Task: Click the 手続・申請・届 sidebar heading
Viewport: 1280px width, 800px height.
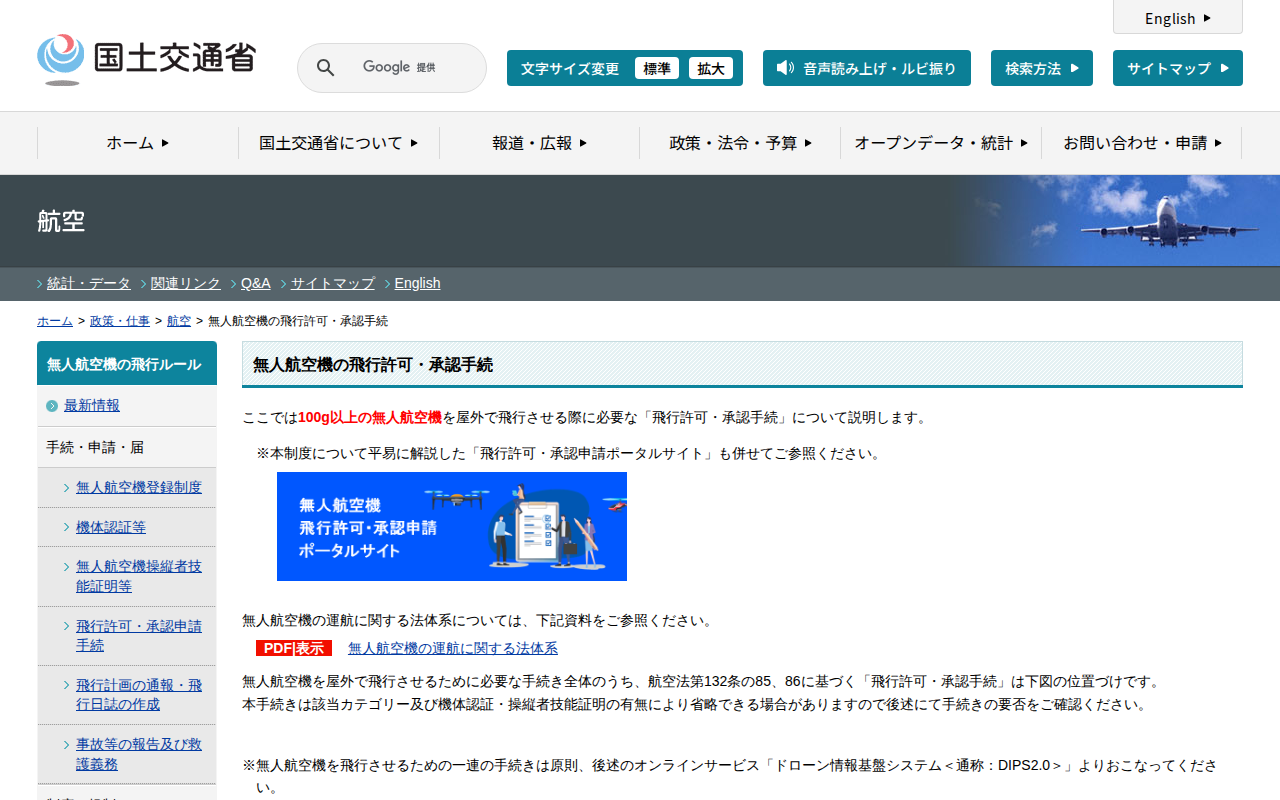Action: click(x=95, y=447)
